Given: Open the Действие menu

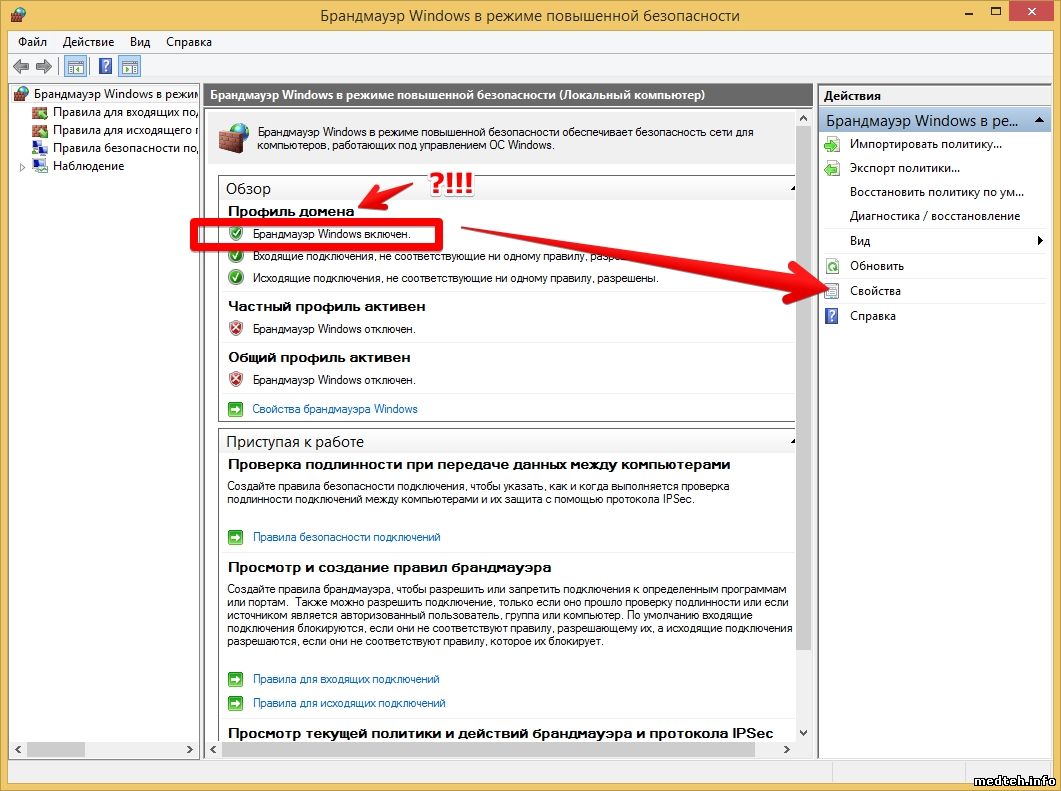Looking at the screenshot, I should click(x=89, y=42).
